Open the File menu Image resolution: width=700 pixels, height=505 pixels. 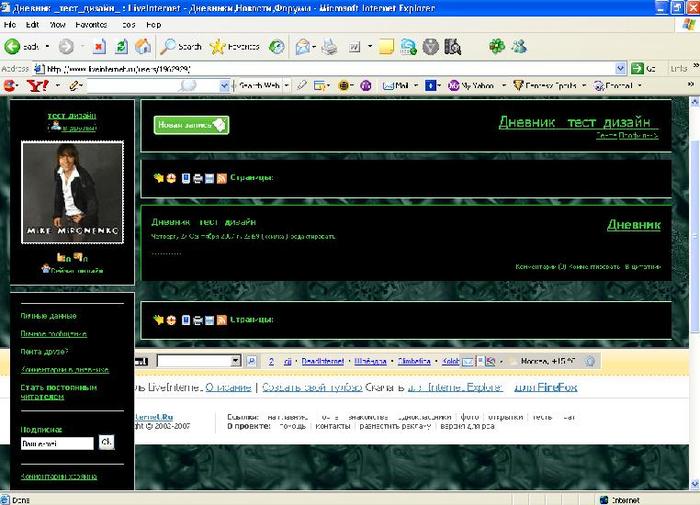[x=10, y=25]
